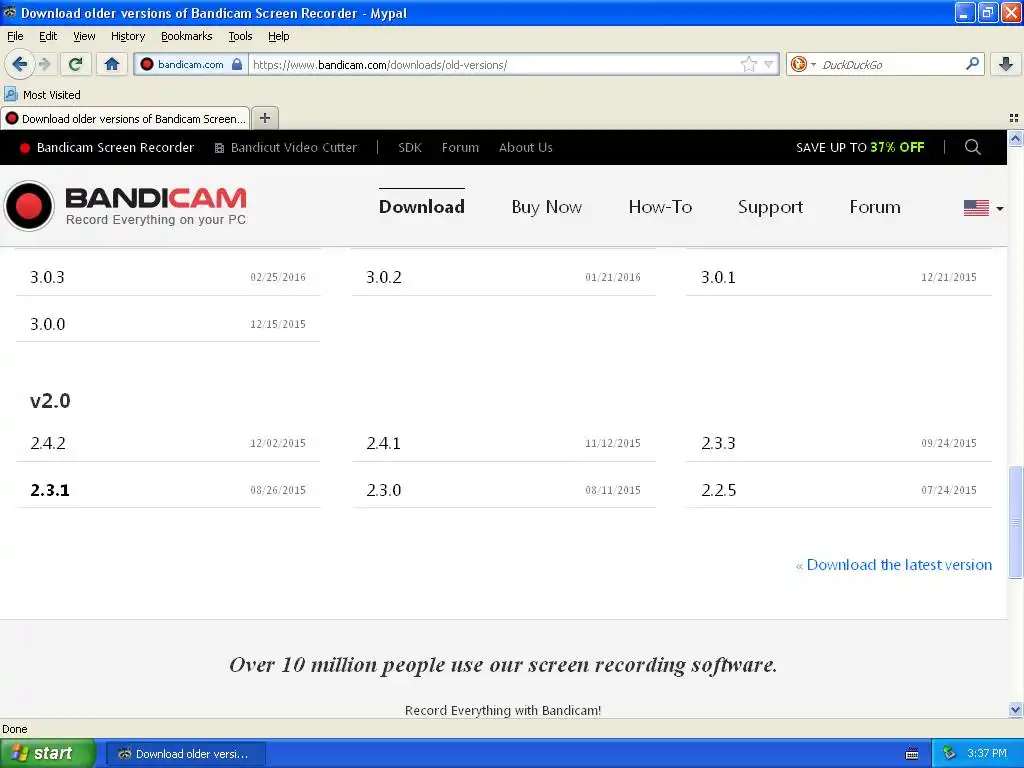The image size is (1024, 768).
Task: Open the Tools menu
Action: (240, 36)
